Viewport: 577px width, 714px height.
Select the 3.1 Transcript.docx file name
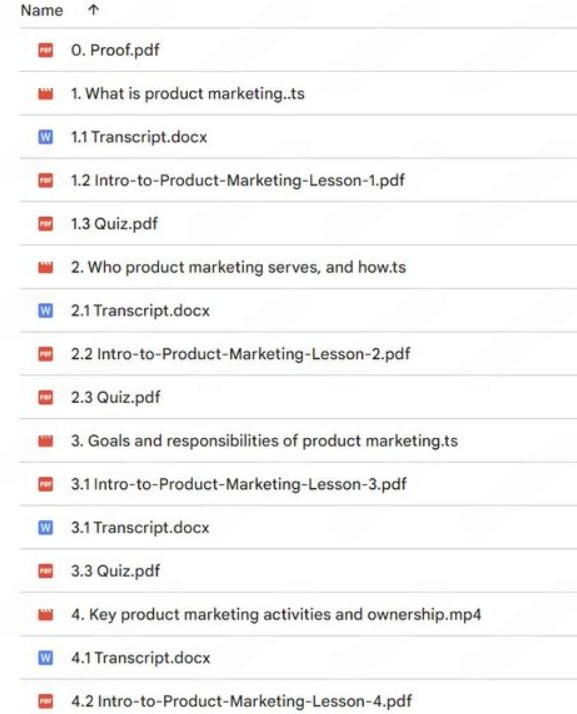[140, 527]
